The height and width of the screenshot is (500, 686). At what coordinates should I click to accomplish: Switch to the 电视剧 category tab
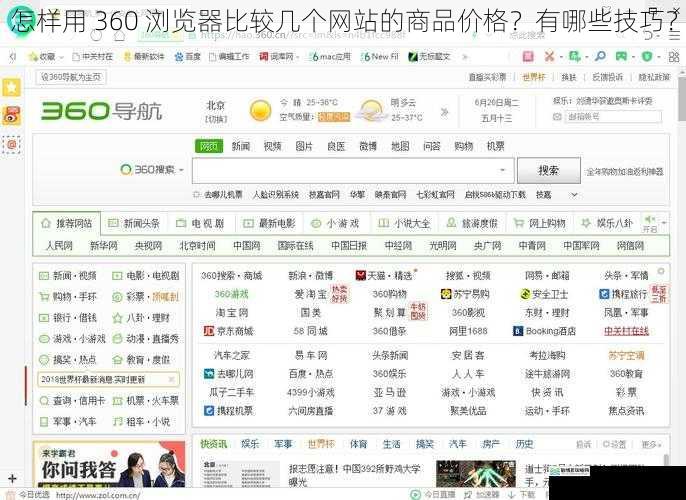click(x=200, y=224)
